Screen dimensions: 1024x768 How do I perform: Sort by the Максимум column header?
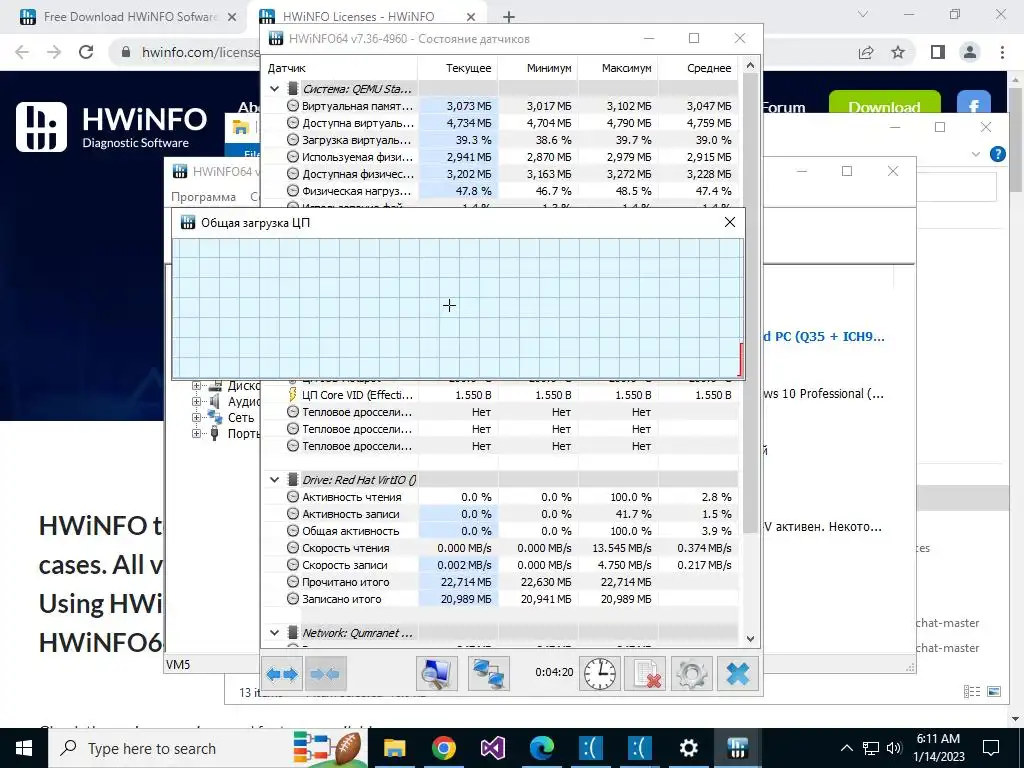(x=618, y=68)
